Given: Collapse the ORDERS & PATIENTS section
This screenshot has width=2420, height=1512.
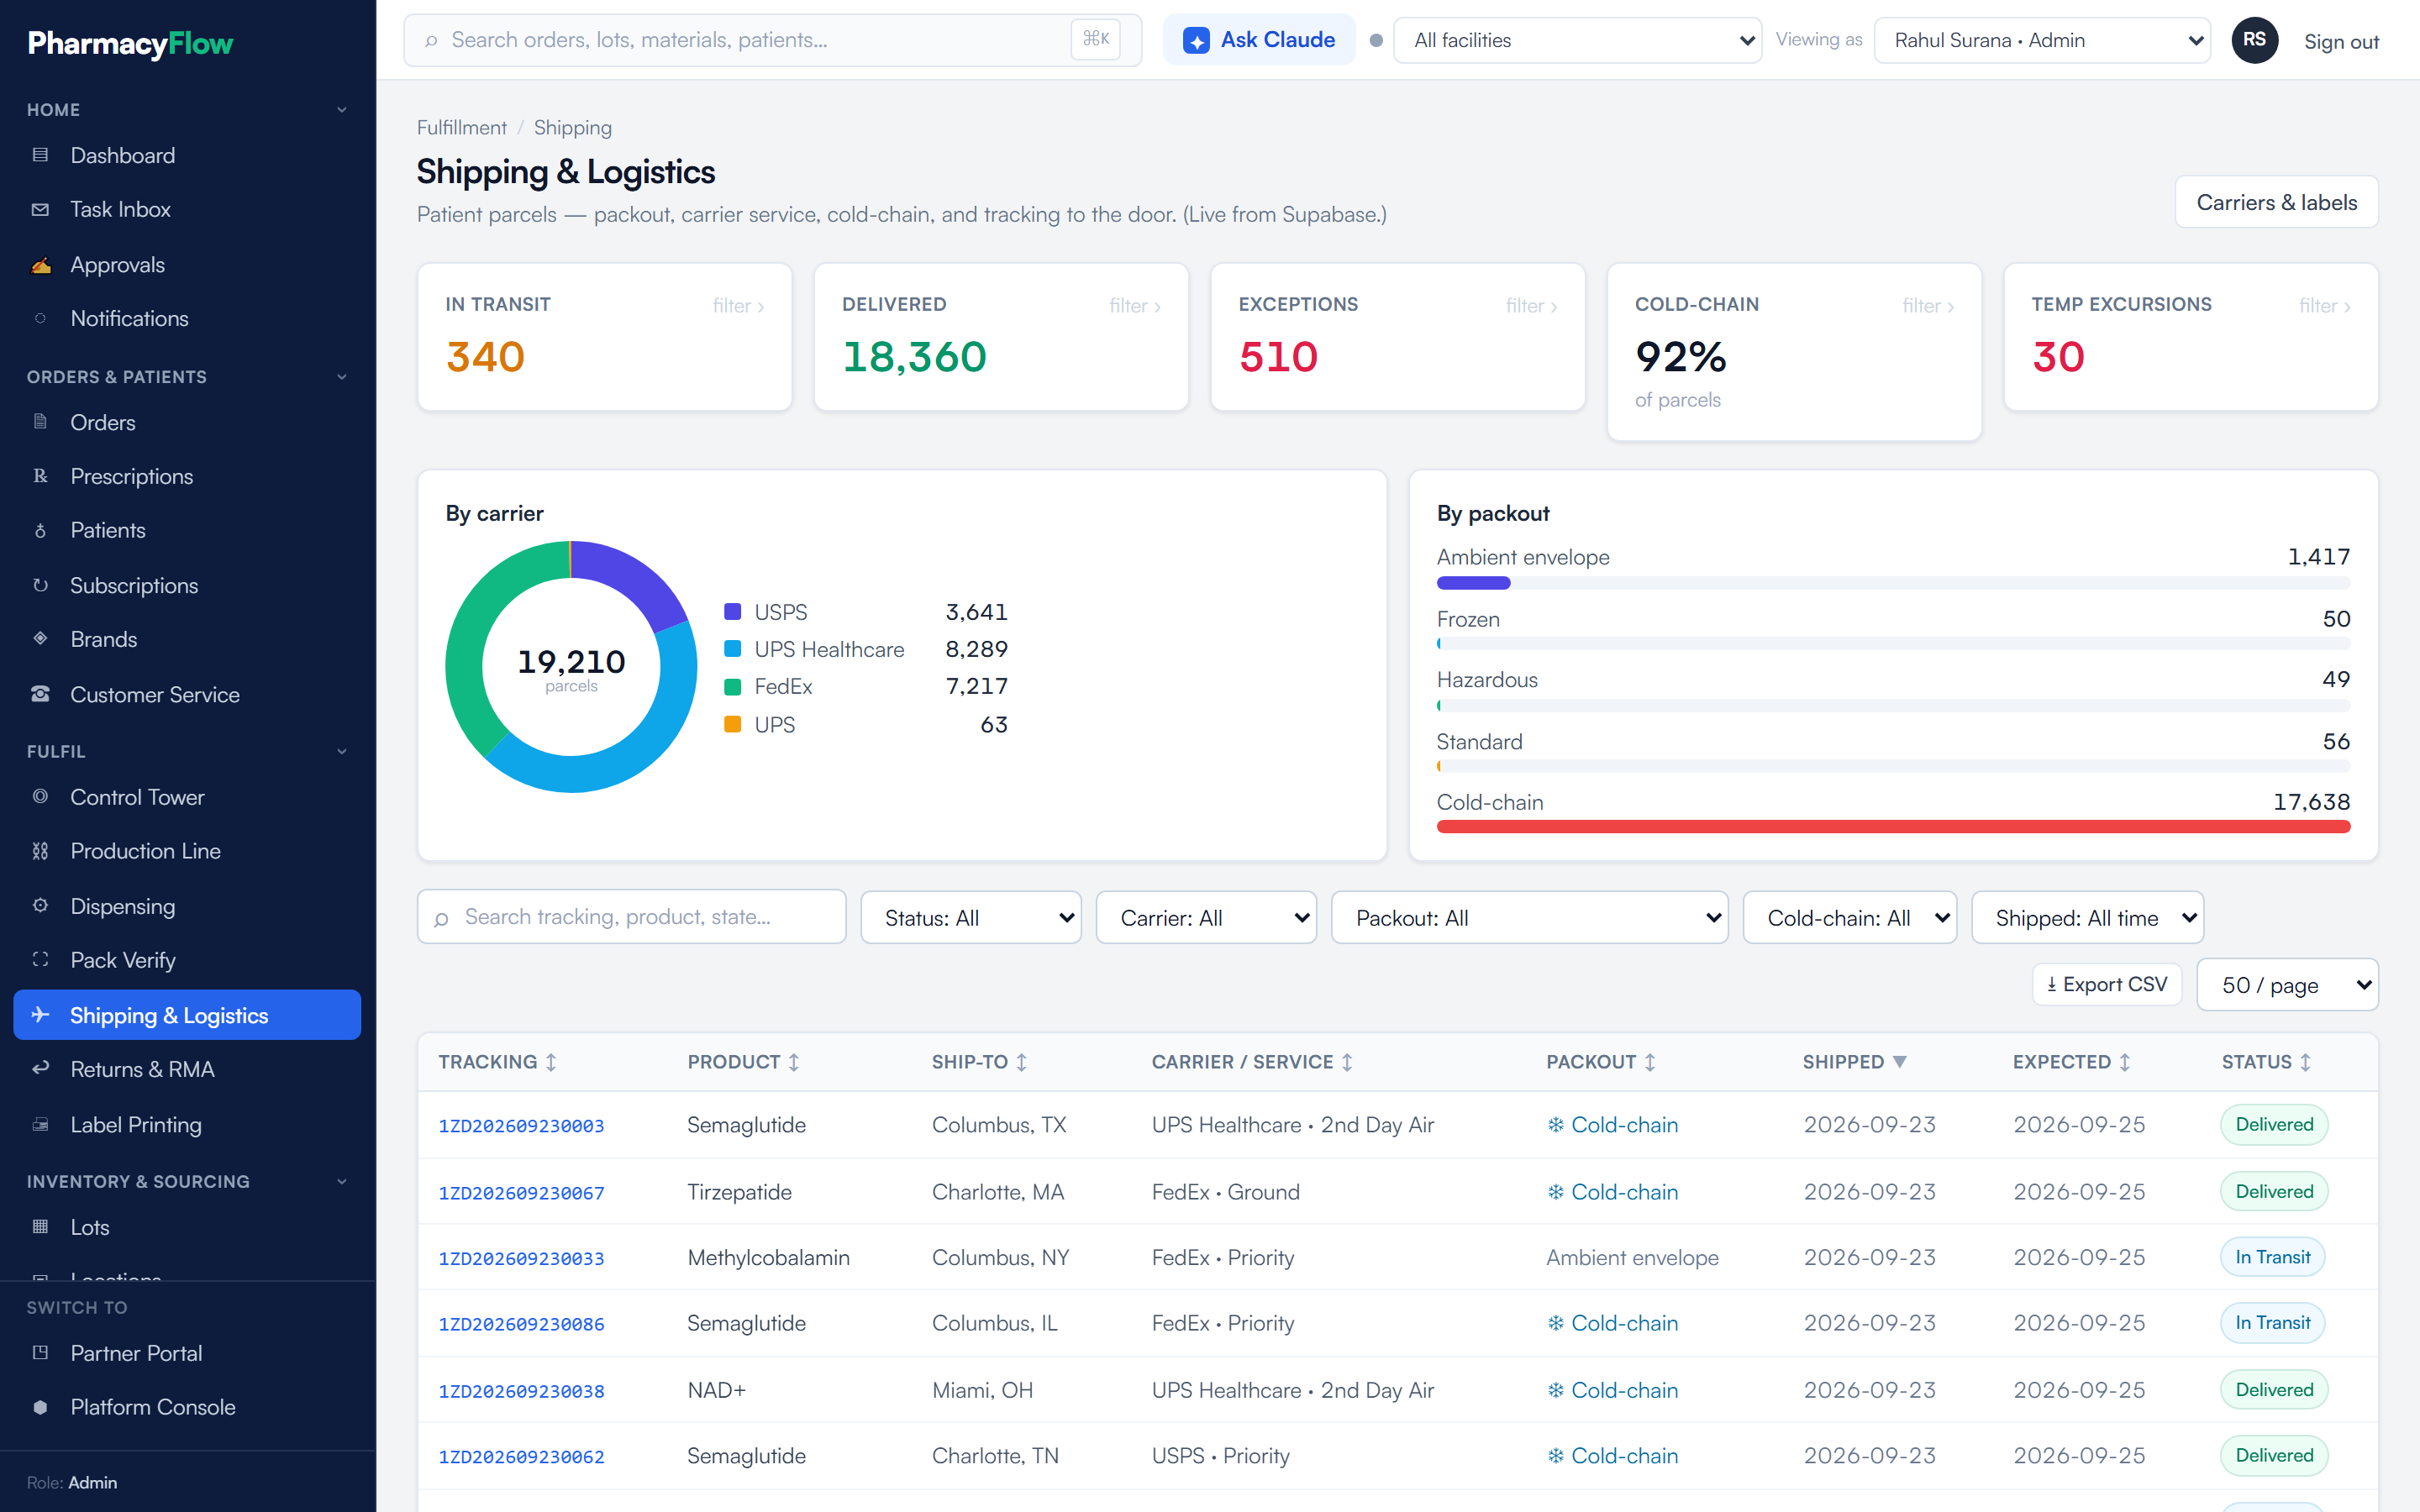Looking at the screenshot, I should [187, 377].
